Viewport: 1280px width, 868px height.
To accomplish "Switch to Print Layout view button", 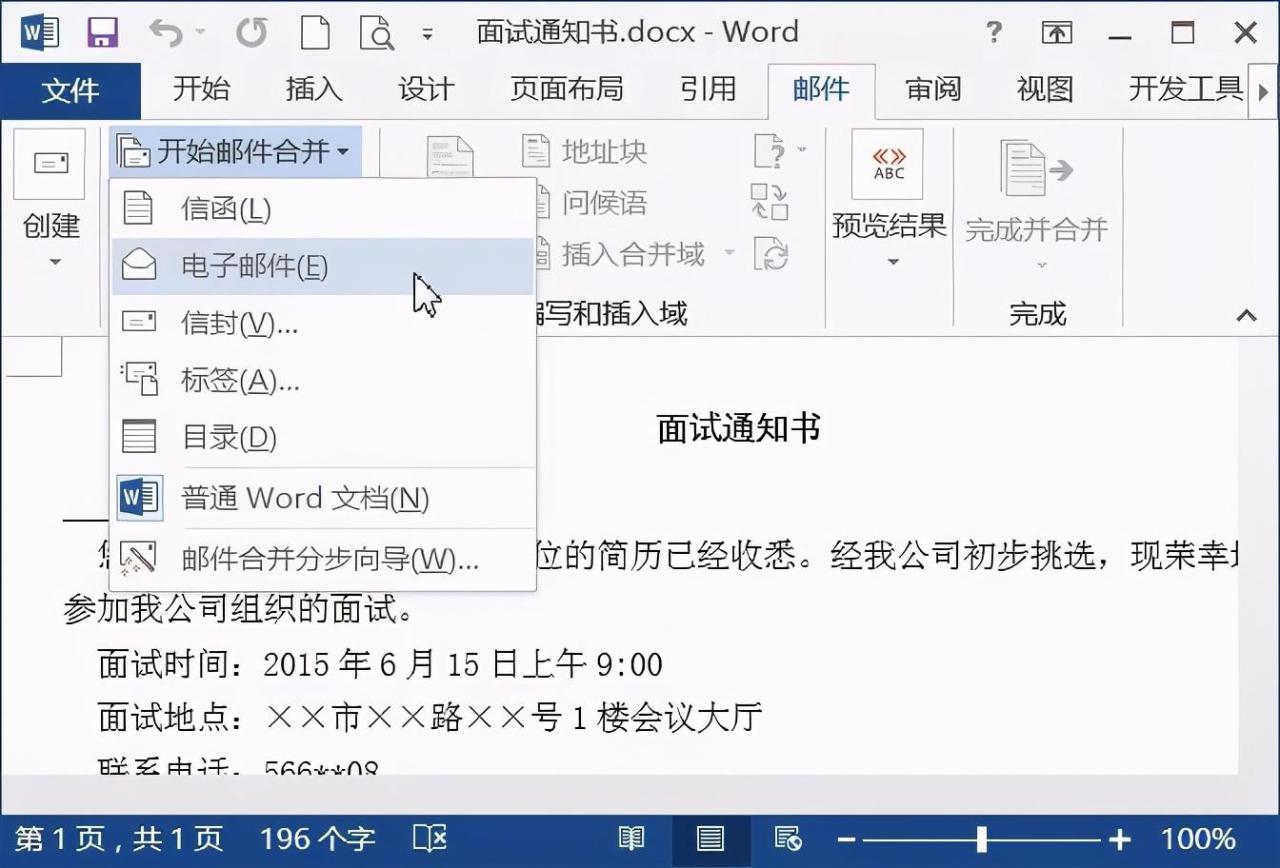I will click(x=710, y=839).
